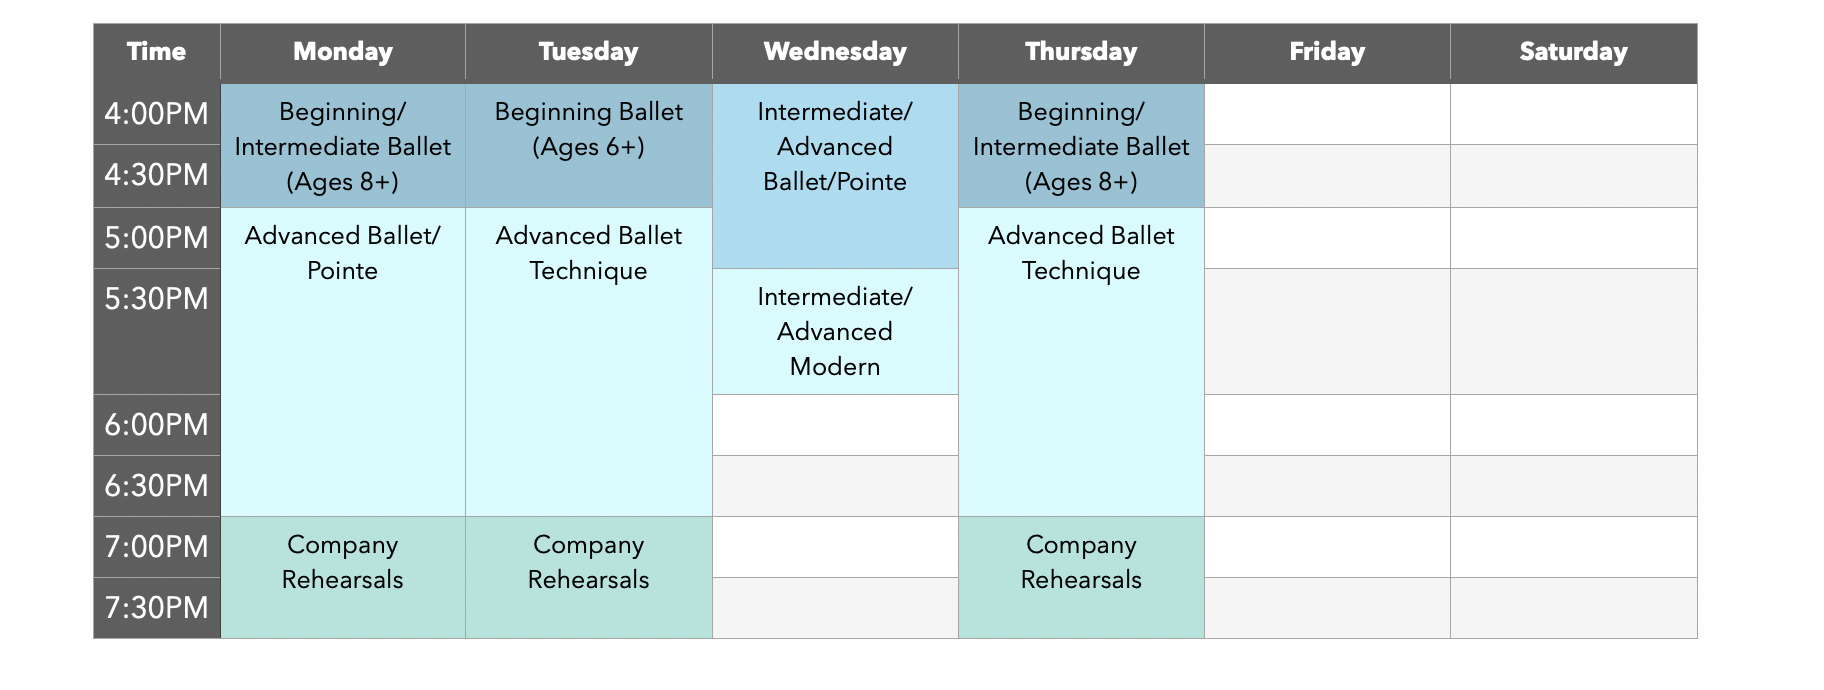Click the Time header cell
1824x690 pixels.
point(157,52)
